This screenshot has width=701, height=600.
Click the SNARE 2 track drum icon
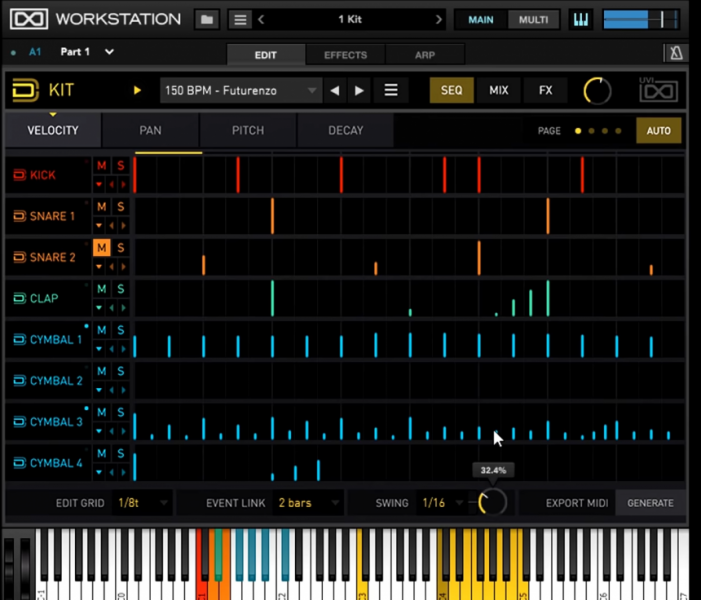click(x=19, y=257)
